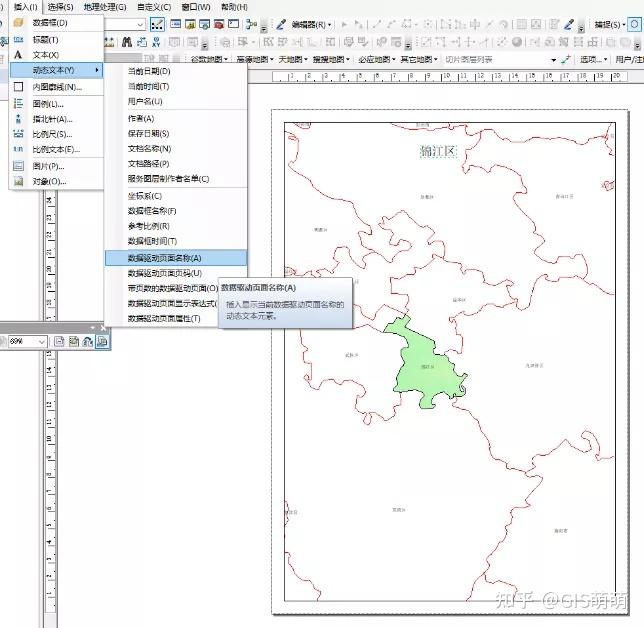Screen dimensions: 644x628
Task: Open the 帮助(H) menu
Action: click(234, 7)
